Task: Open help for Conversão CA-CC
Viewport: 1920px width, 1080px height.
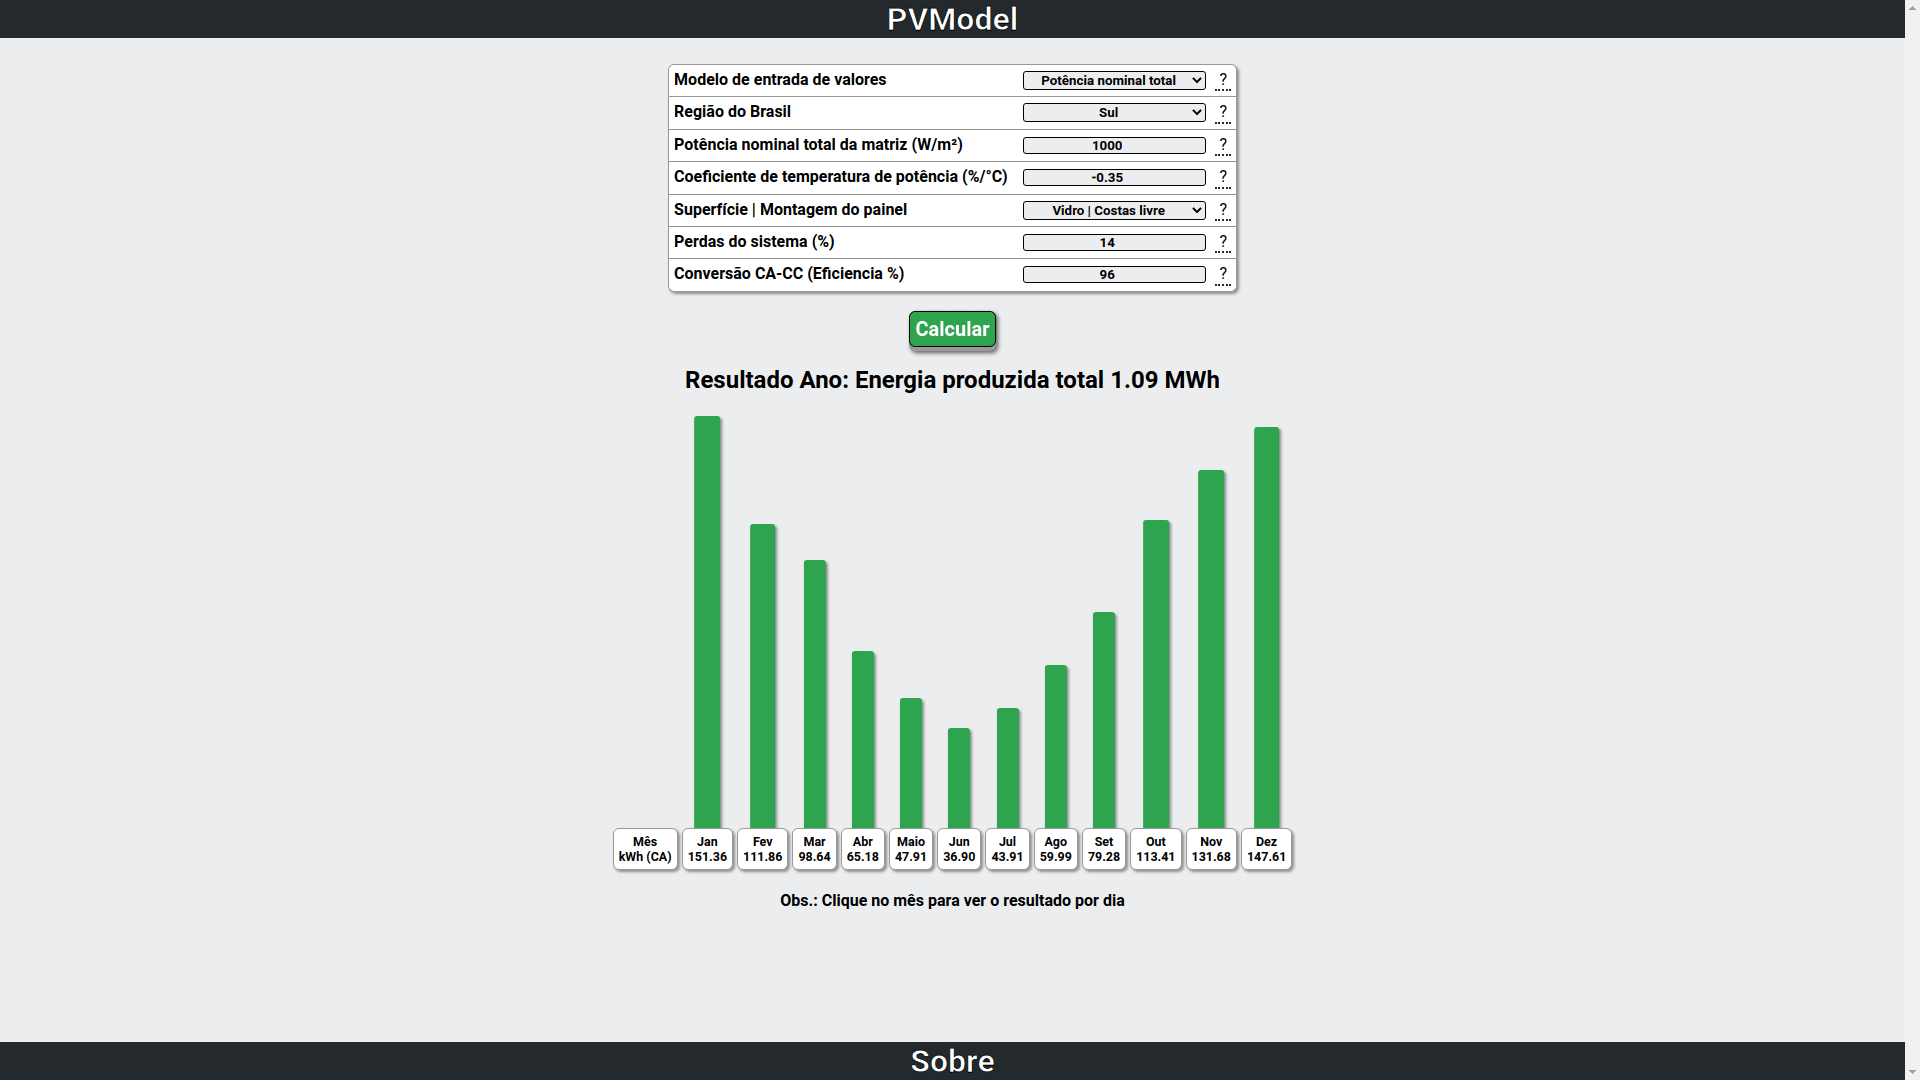Action: click(1222, 275)
